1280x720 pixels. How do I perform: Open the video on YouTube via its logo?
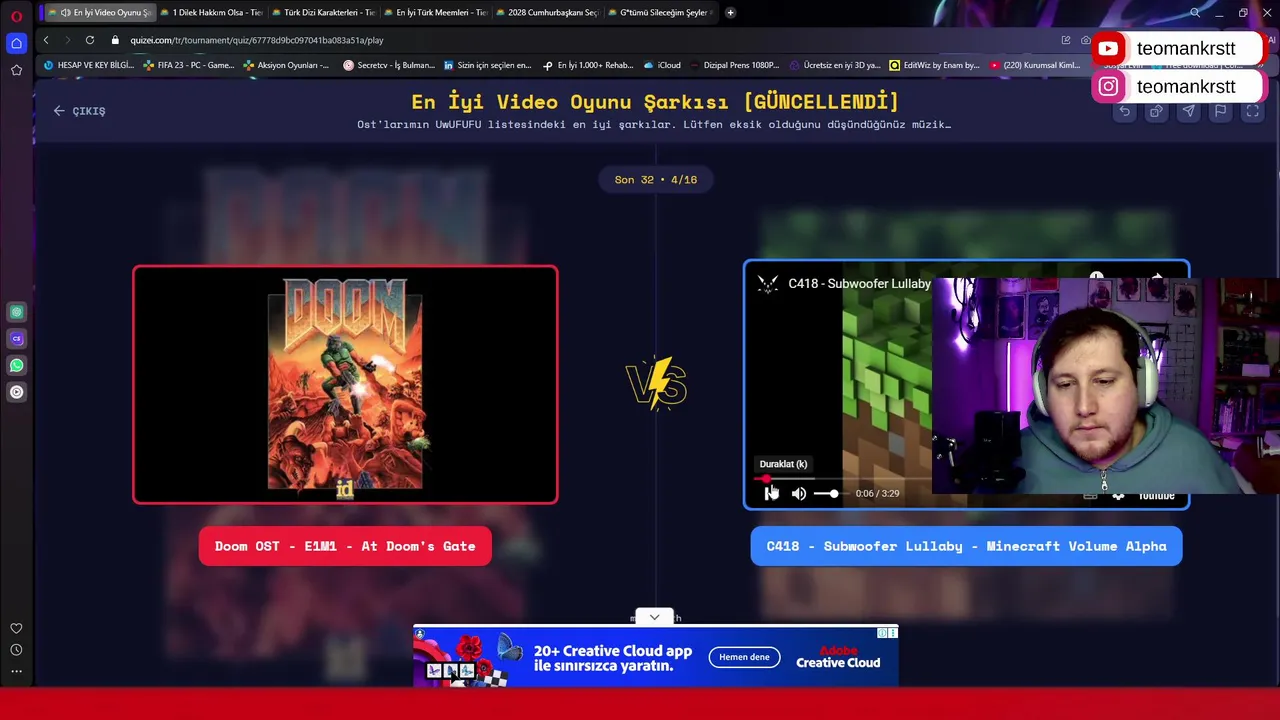pos(1156,495)
